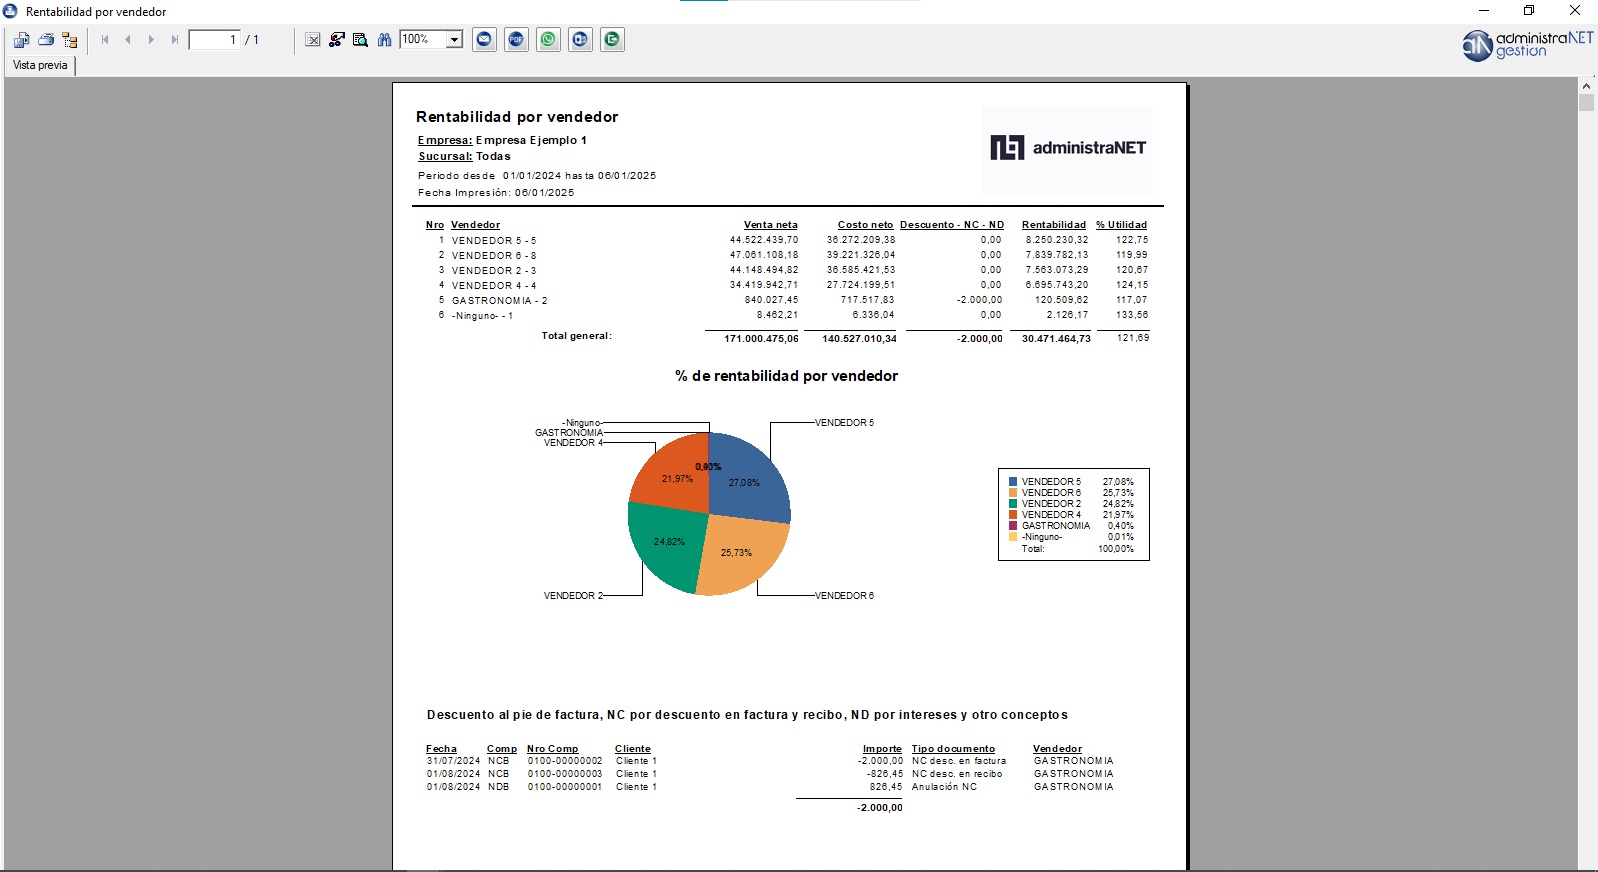Viewport: 1598px width, 872px height.
Task: Click 'Empresa Ejemplo 1' text
Action: point(531,140)
